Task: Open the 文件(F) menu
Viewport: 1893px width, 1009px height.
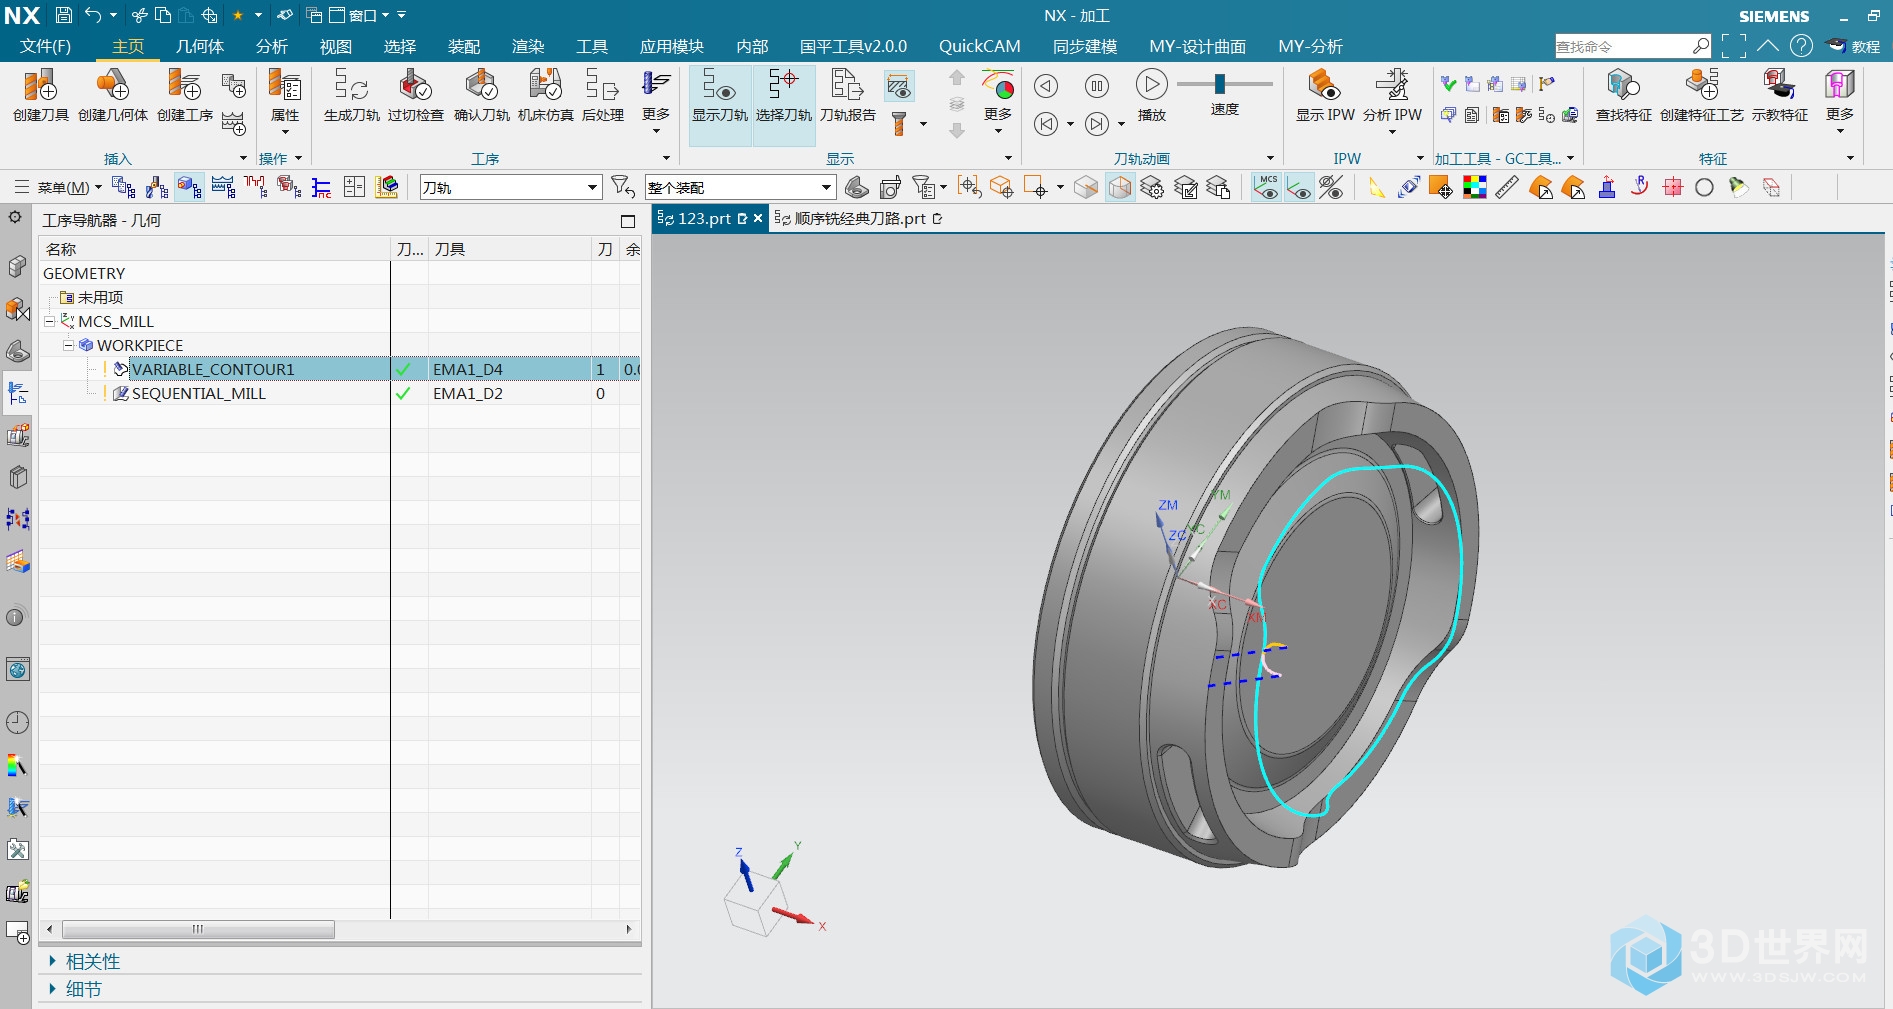Action: 45,47
